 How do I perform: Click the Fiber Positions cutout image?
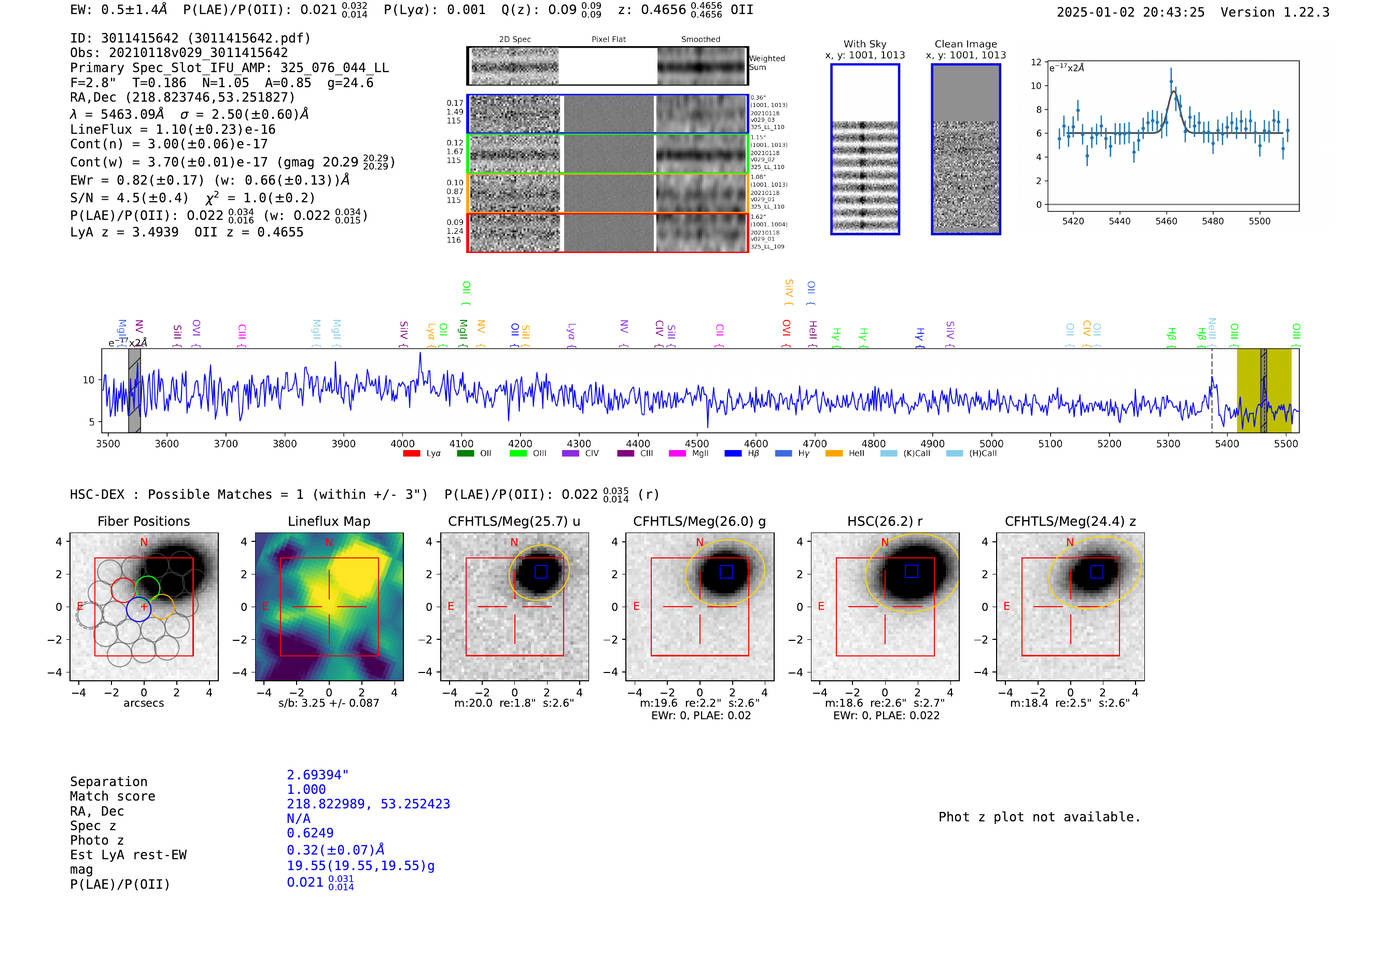(x=144, y=606)
